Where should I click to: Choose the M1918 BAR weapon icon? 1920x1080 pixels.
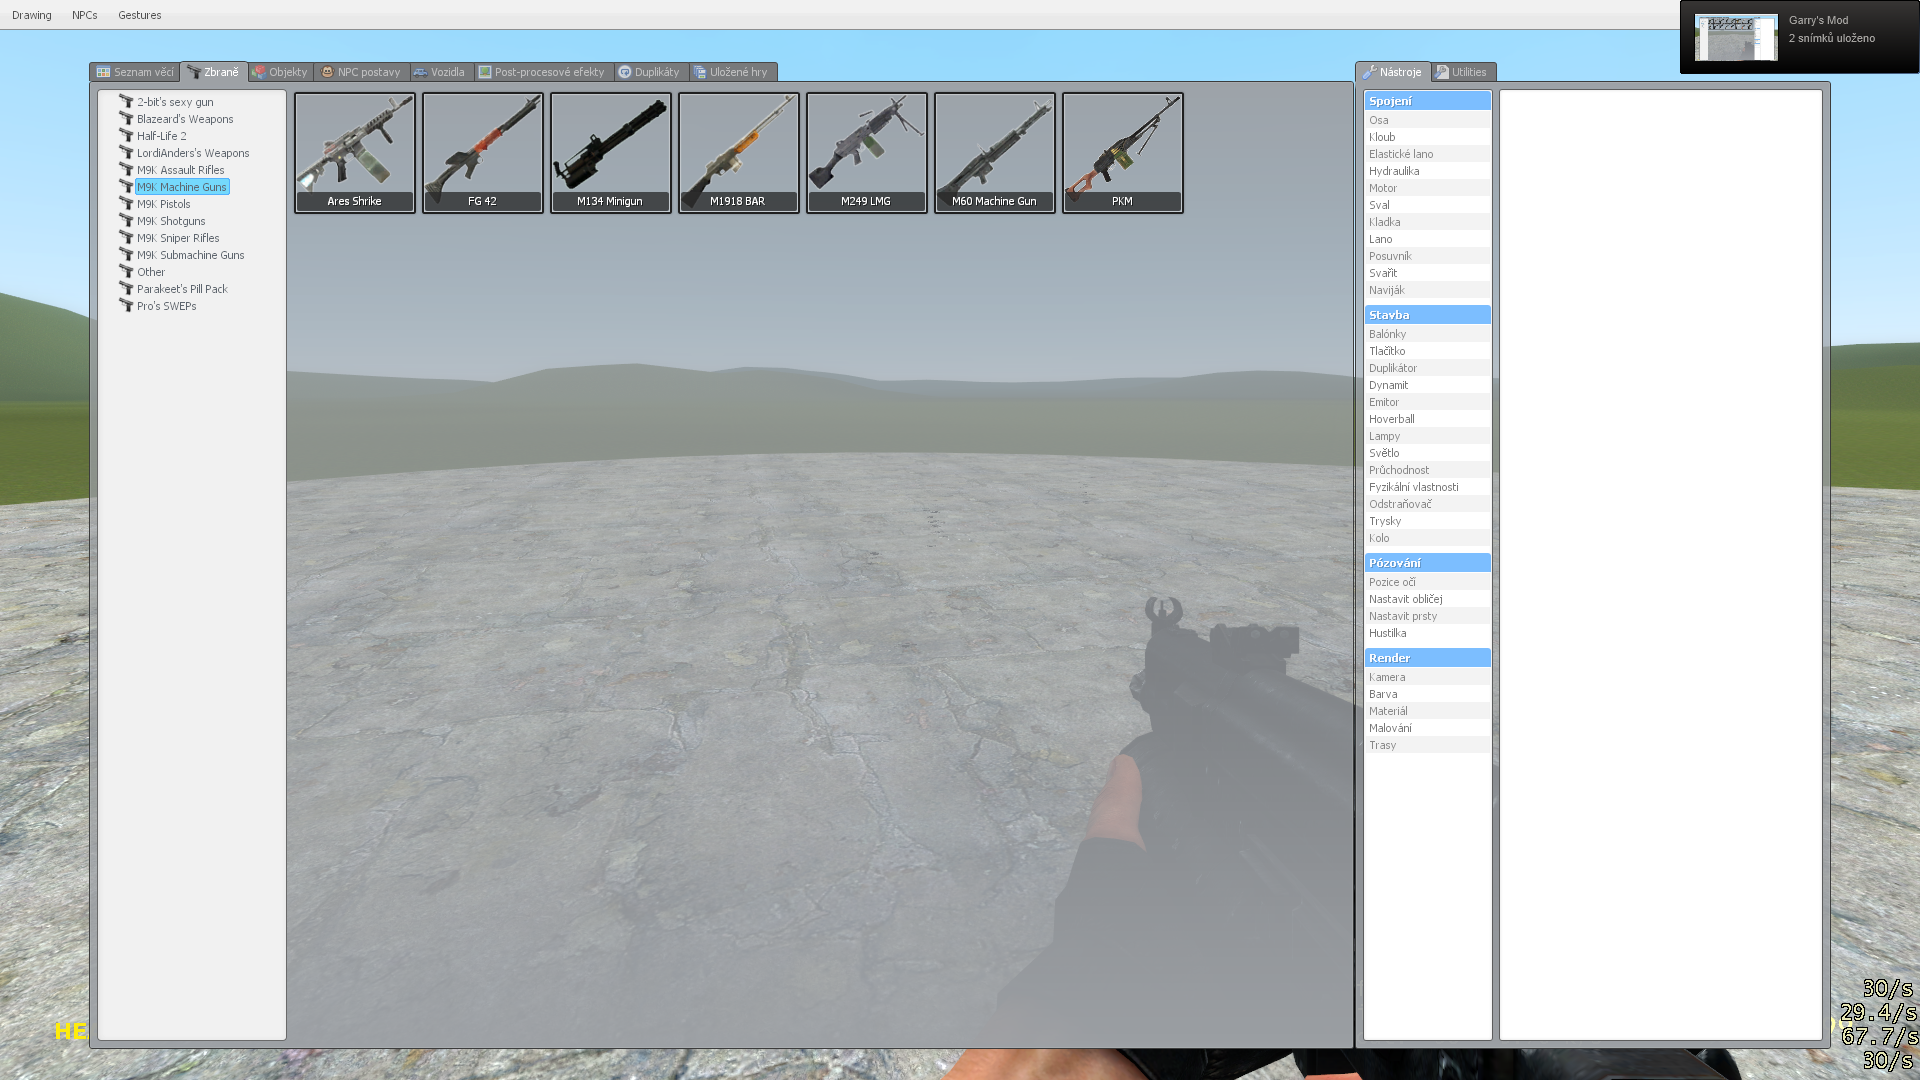(739, 153)
